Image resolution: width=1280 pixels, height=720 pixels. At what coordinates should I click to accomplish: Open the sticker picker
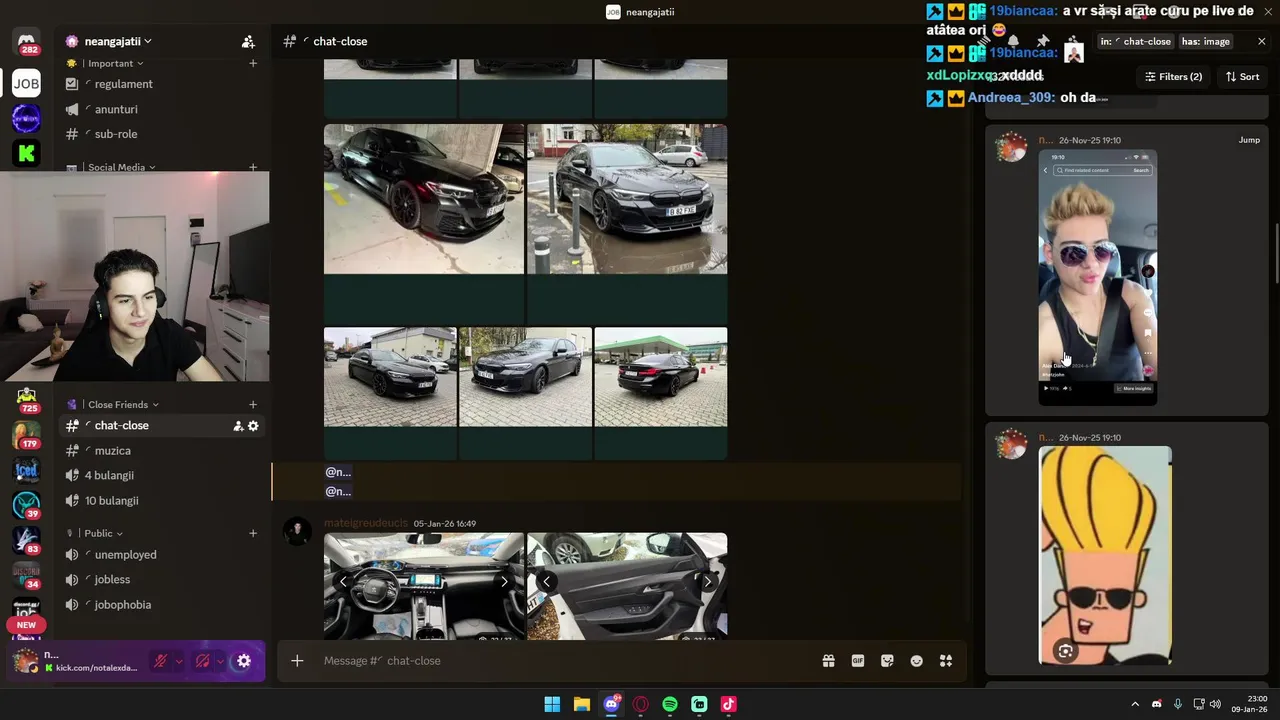(x=887, y=661)
